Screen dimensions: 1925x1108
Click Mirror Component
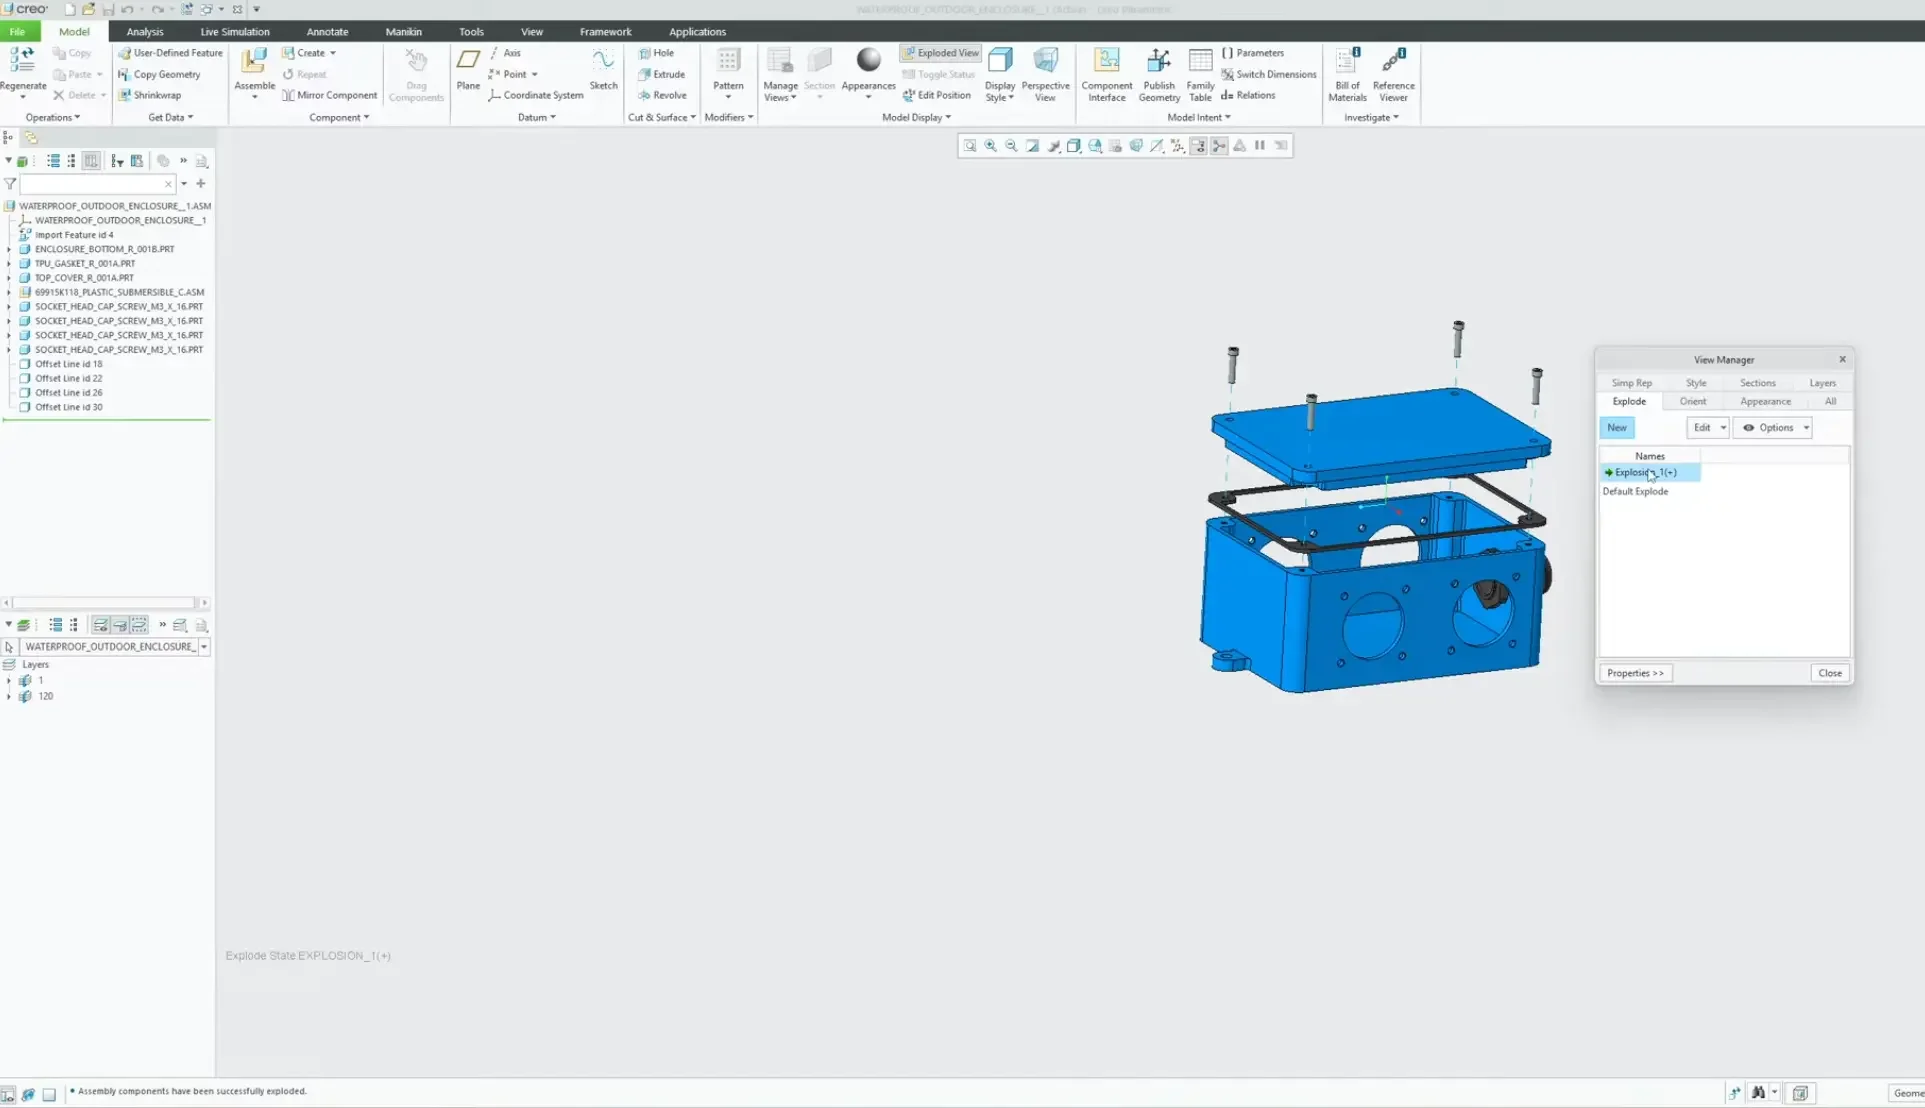pos(329,95)
